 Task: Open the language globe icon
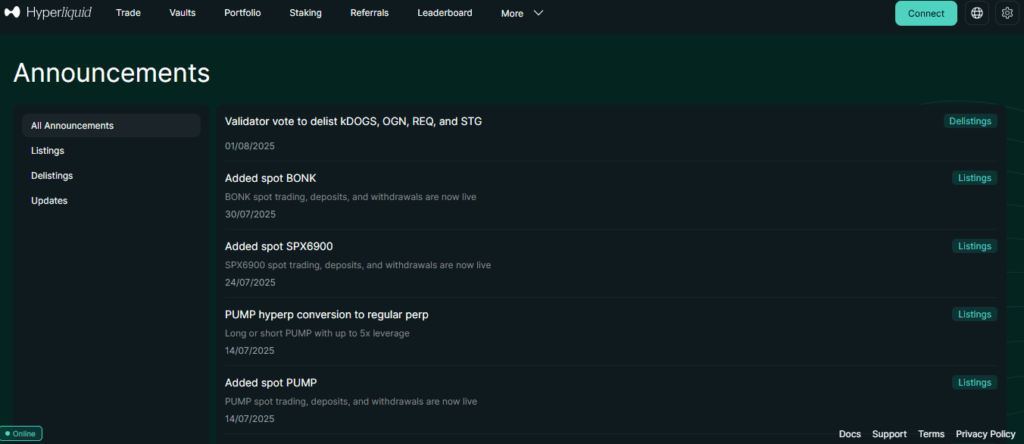(976, 13)
